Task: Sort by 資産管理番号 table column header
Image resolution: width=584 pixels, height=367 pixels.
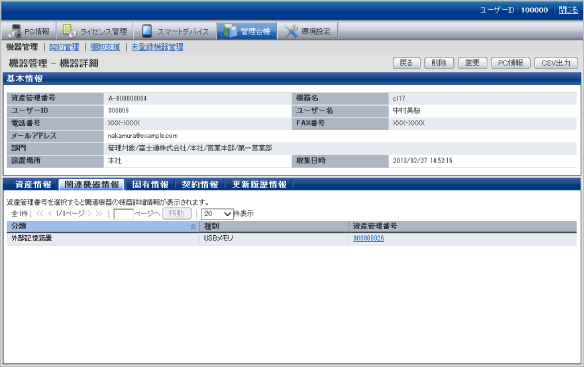Action: (x=463, y=226)
